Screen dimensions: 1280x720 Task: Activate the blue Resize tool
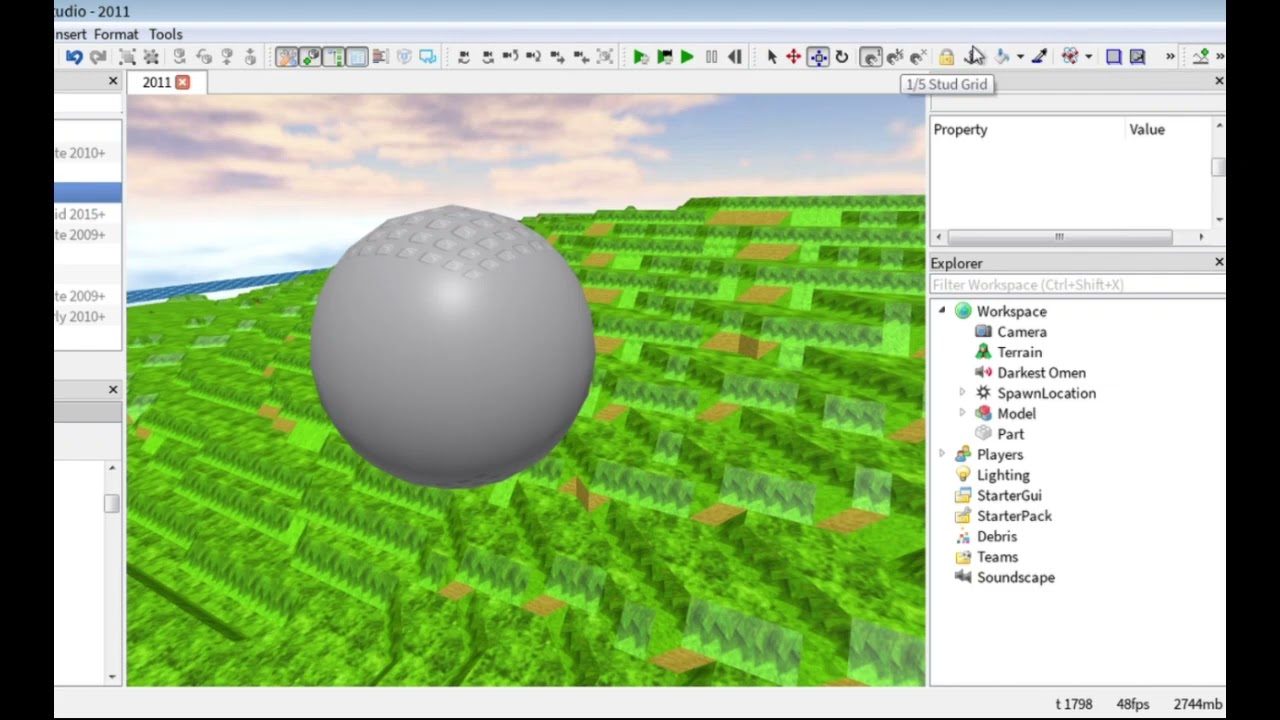tap(818, 57)
